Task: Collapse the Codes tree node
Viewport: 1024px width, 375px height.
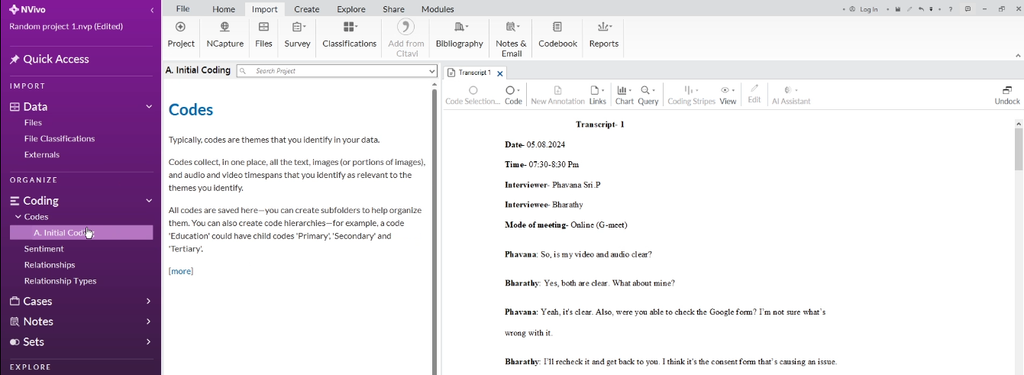Action: [18, 217]
